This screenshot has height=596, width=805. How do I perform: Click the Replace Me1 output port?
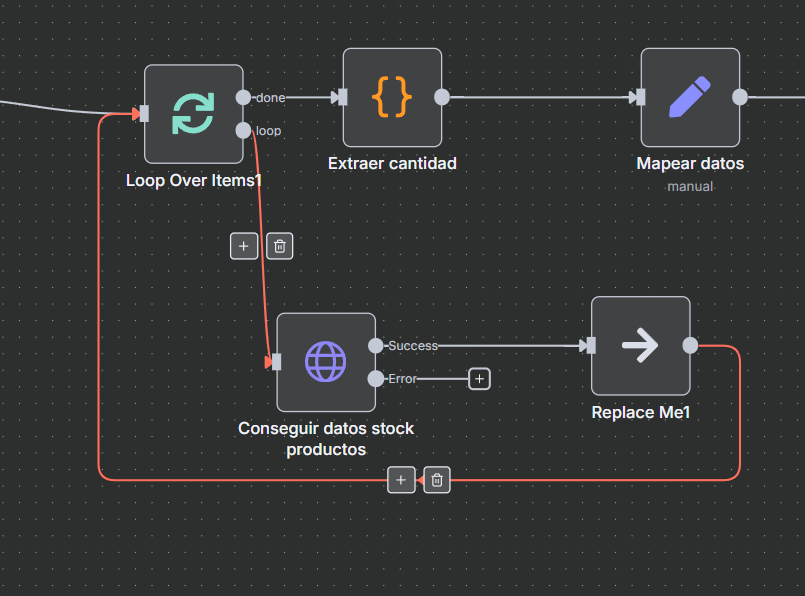coord(690,345)
